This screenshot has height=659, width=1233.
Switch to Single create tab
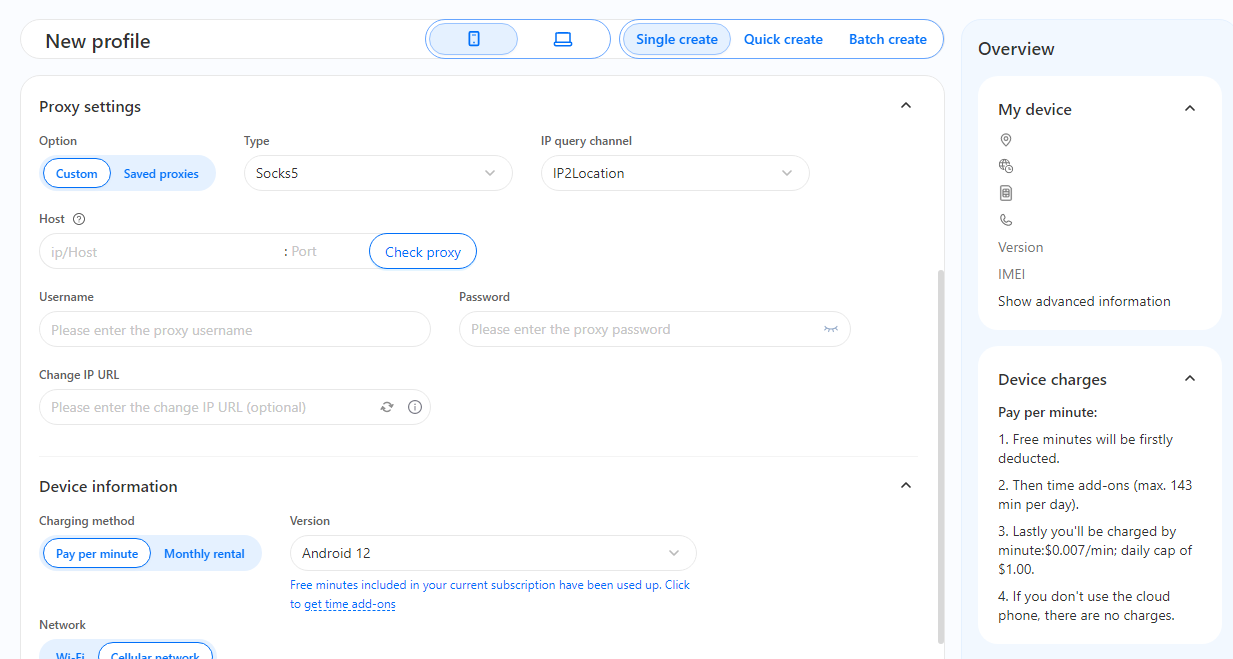[x=677, y=39]
